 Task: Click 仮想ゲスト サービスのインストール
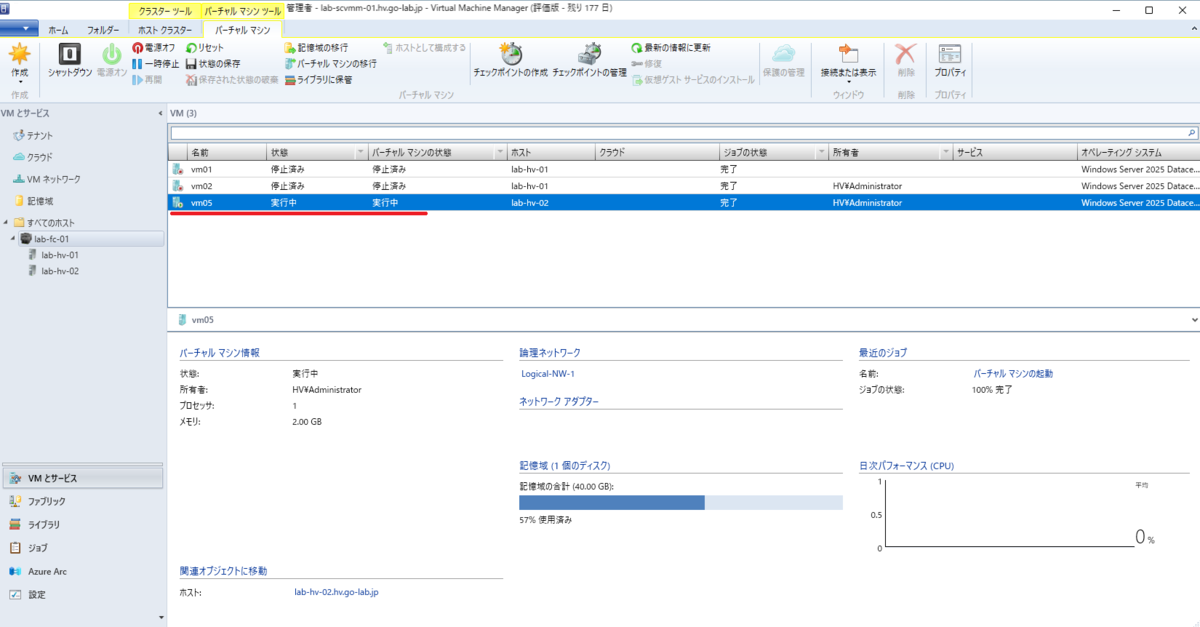(693, 79)
